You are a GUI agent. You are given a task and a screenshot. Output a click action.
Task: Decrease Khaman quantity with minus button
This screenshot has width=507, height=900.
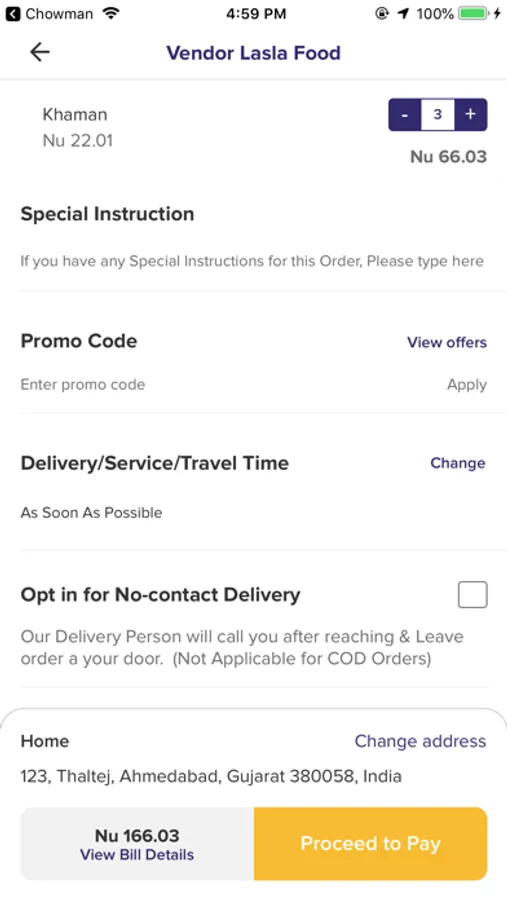[405, 114]
